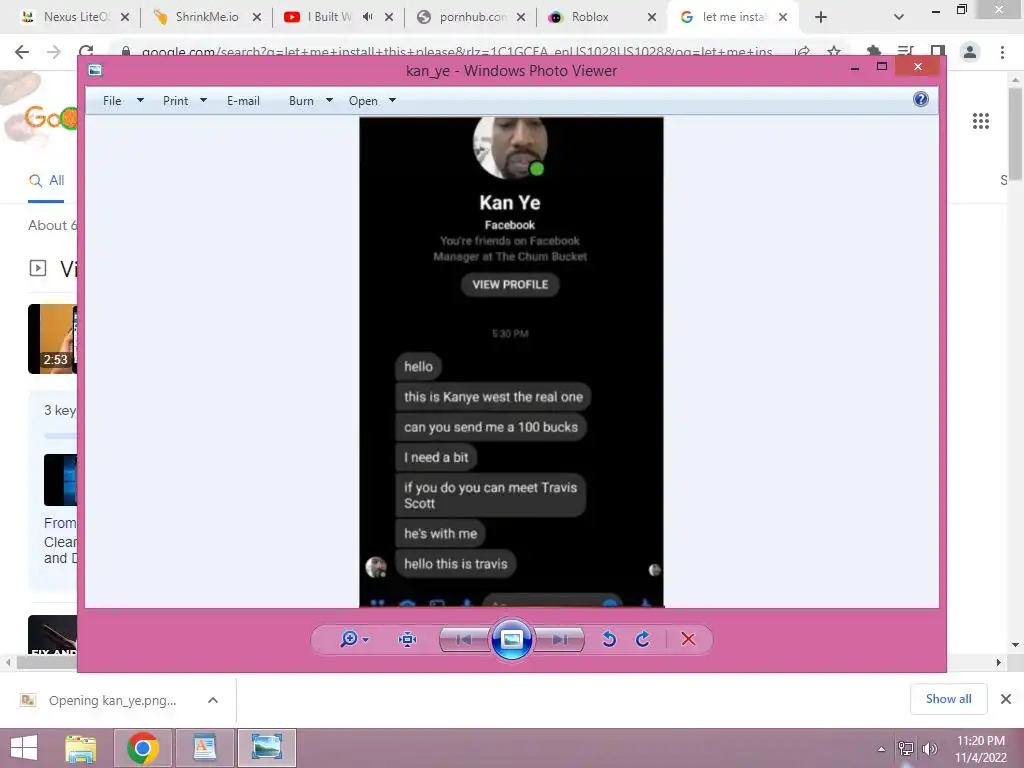The image size is (1024, 768).
Task: Open the Print menu
Action: (x=176, y=101)
